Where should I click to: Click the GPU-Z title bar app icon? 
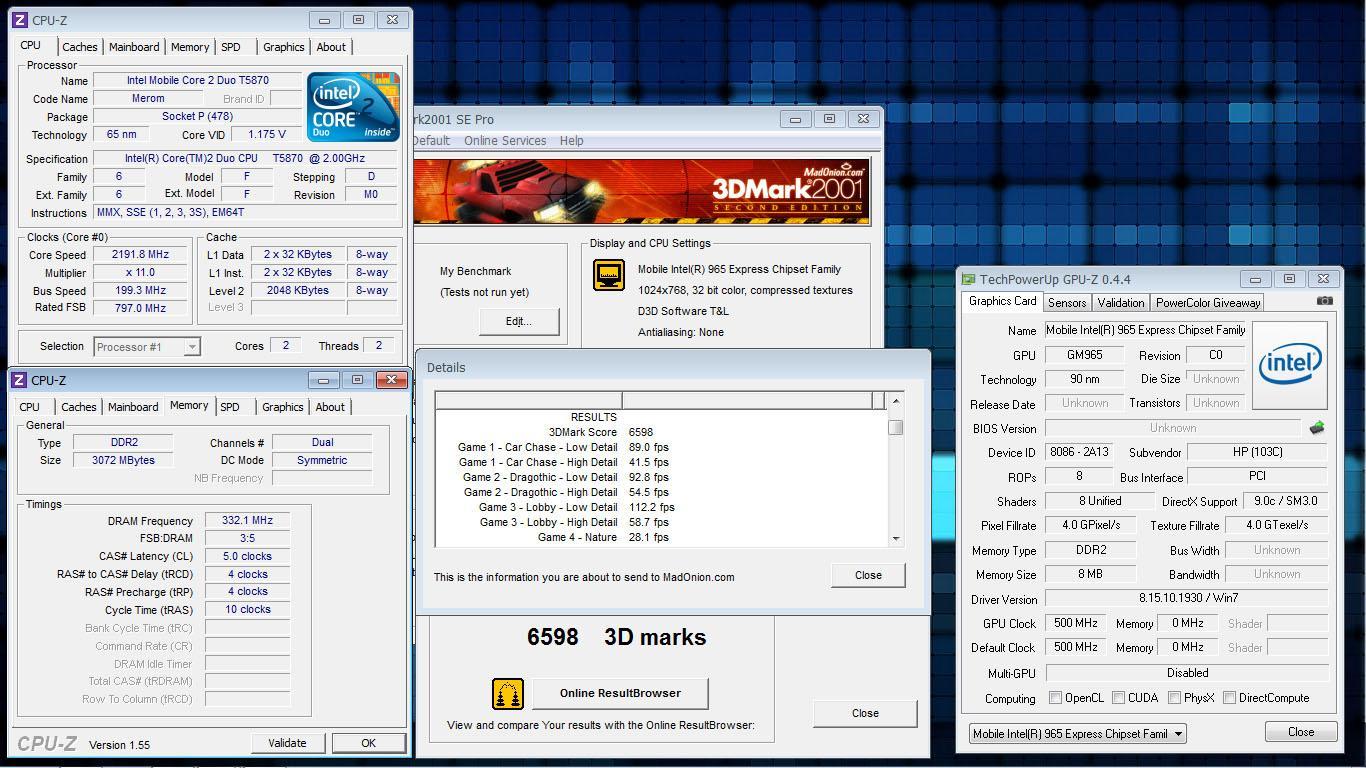coord(968,279)
